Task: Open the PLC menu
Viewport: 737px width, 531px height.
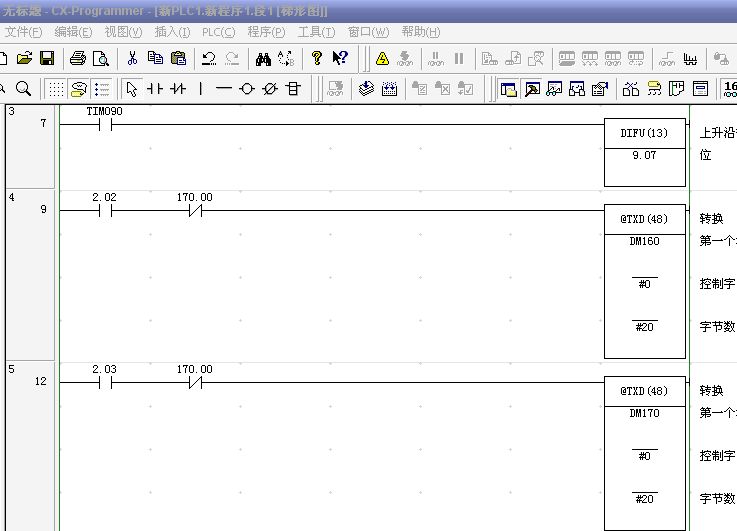Action: 218,32
